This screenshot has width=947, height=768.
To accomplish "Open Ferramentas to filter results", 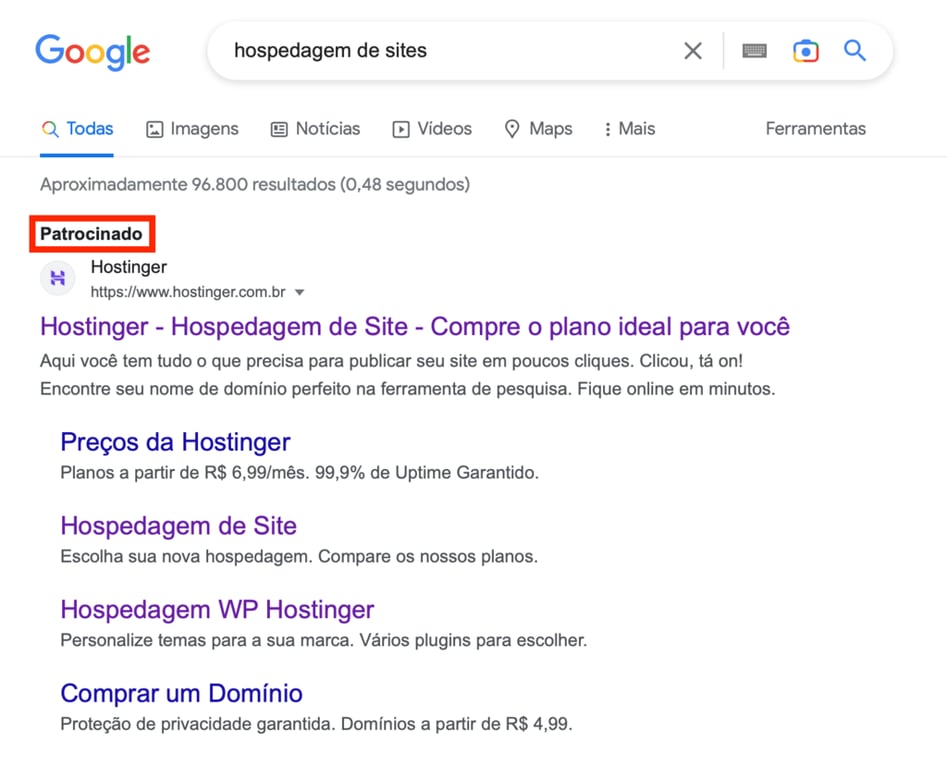I will coord(815,129).
